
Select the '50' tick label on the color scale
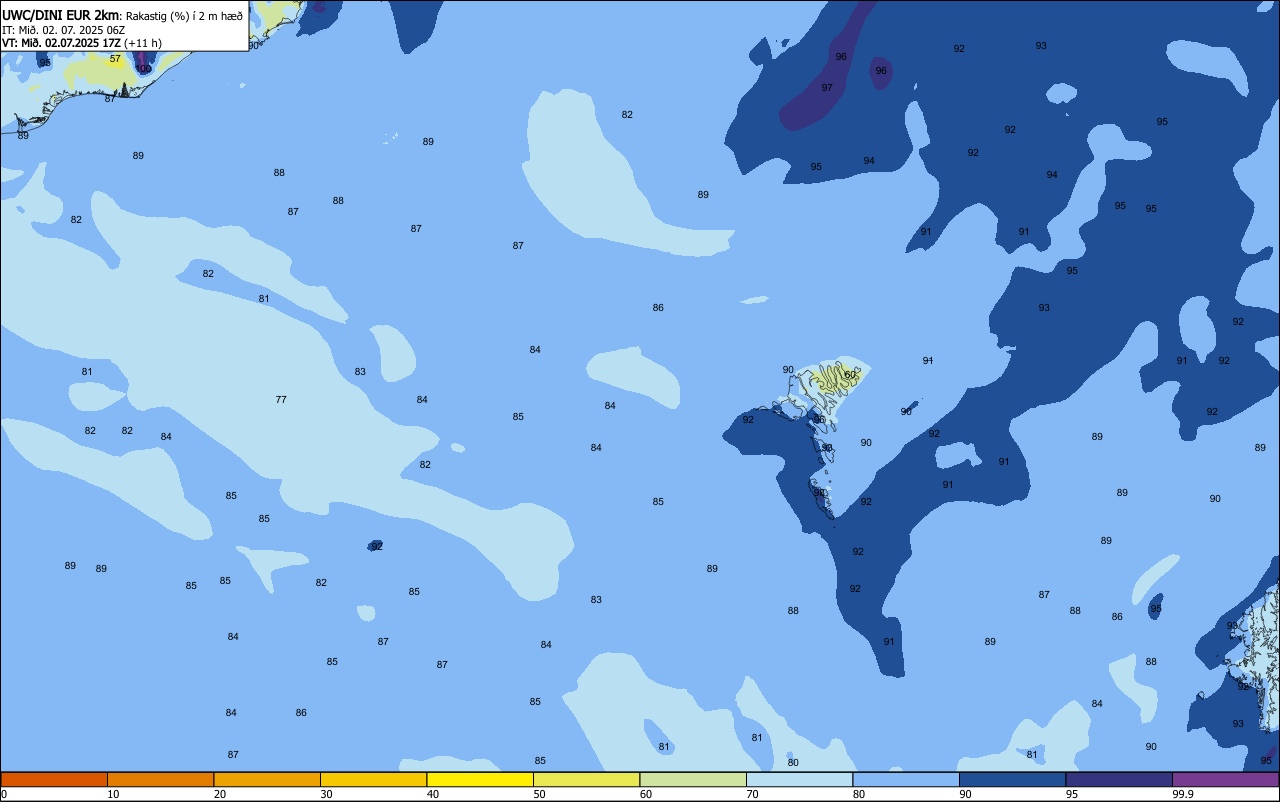539,794
